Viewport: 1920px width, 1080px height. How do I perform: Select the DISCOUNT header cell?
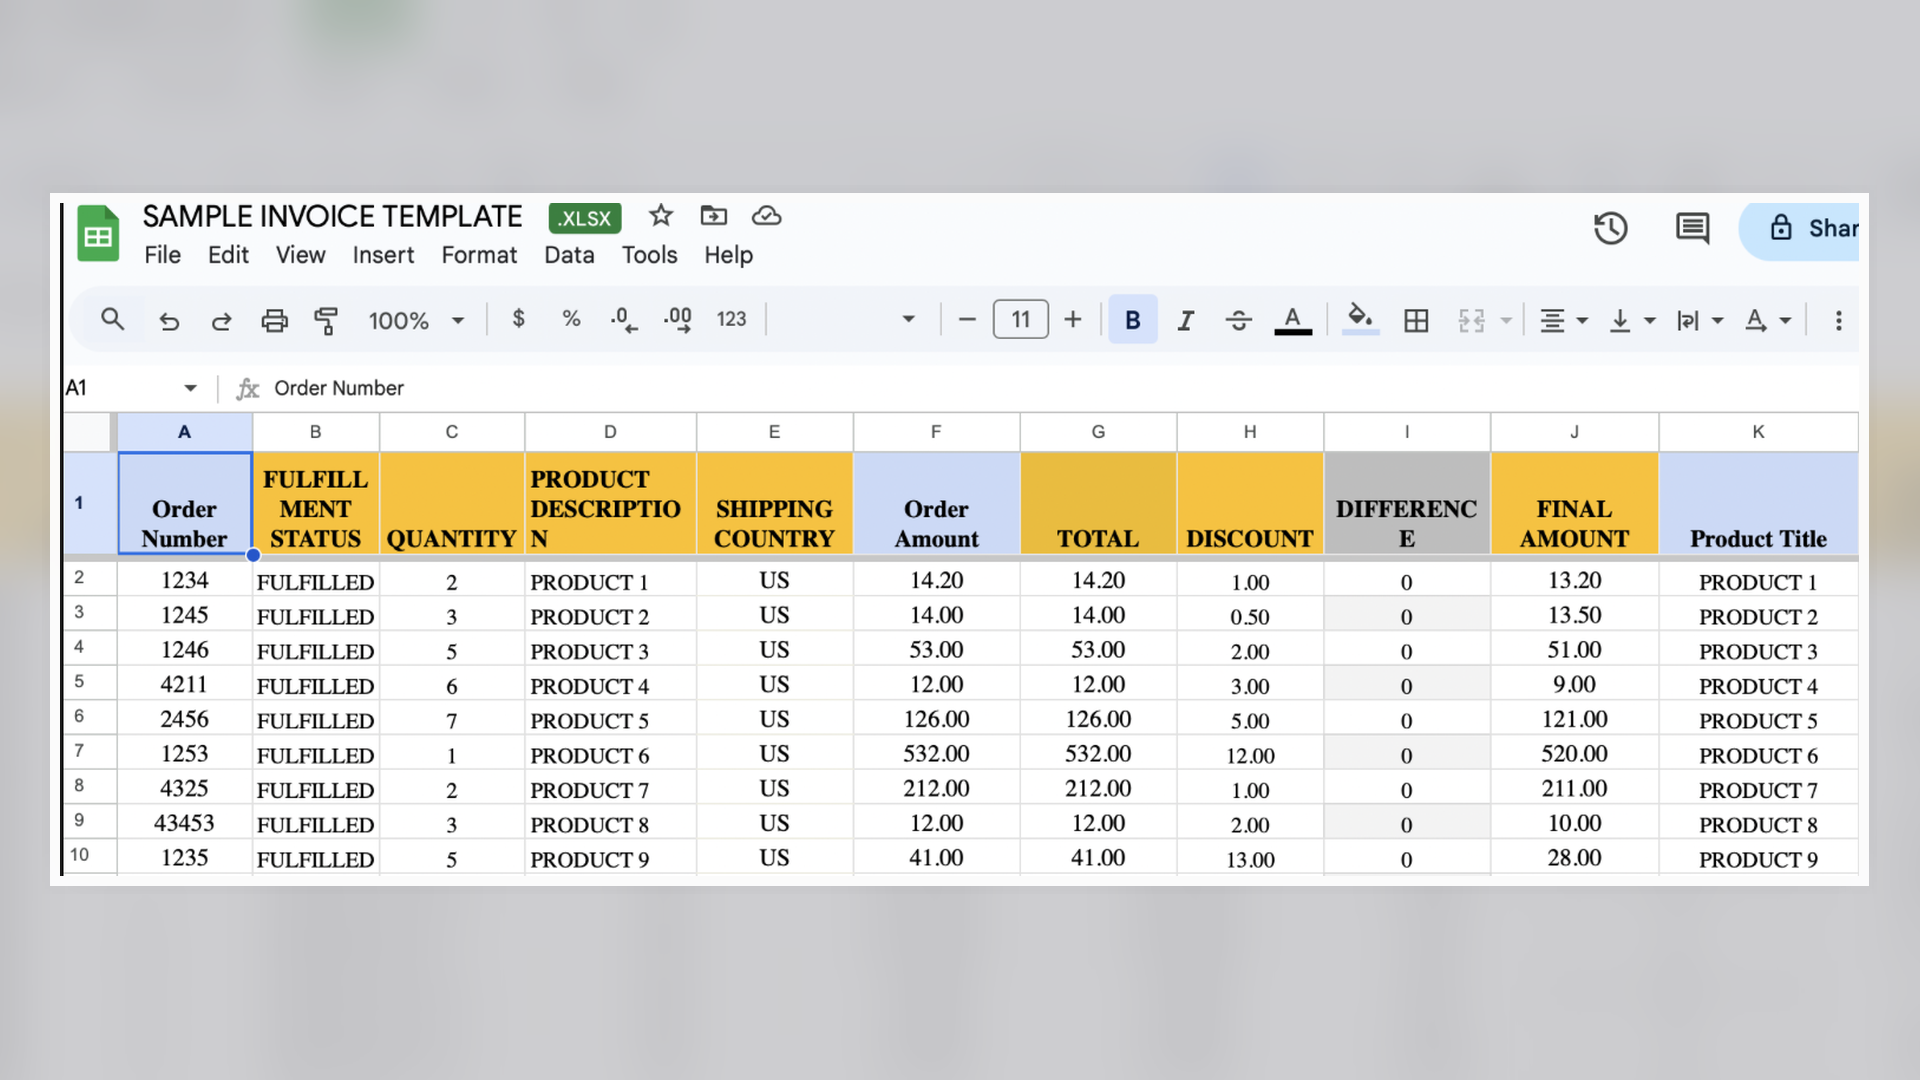coord(1250,503)
